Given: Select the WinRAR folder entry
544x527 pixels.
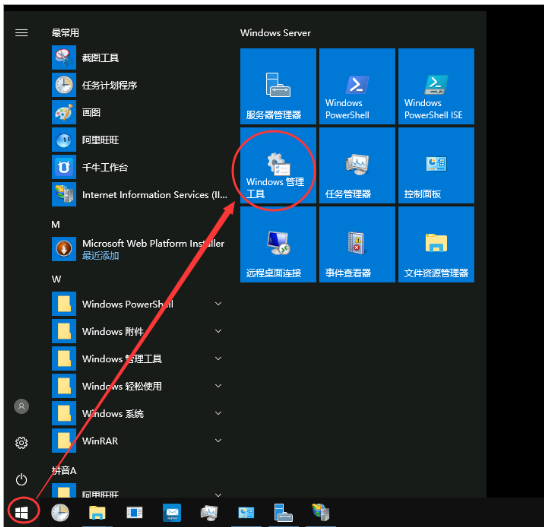Looking at the screenshot, I should pyautogui.click(x=139, y=441).
